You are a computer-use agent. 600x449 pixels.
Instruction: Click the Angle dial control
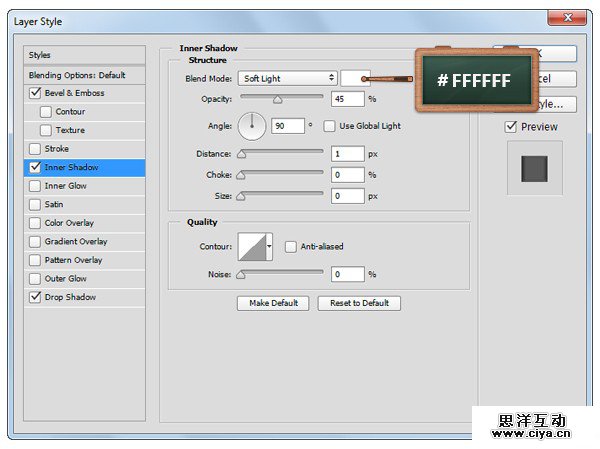coord(253,126)
